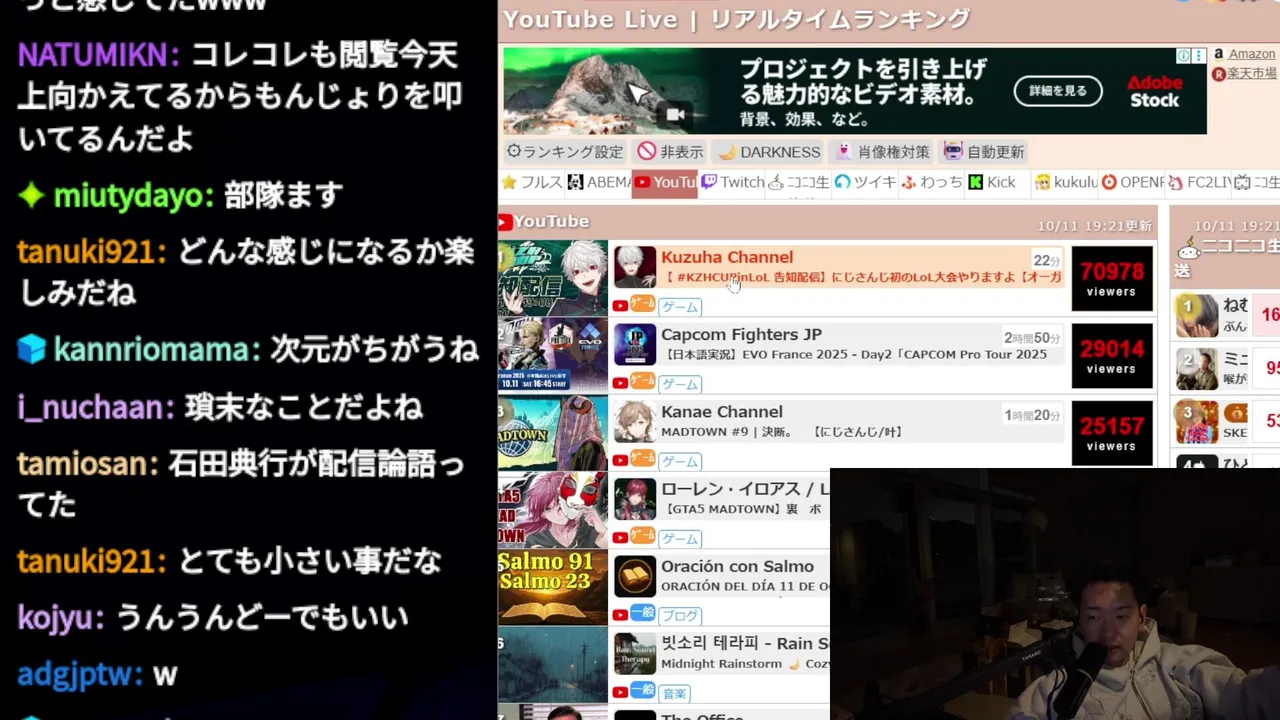Open Kanae Channel link

tap(722, 412)
